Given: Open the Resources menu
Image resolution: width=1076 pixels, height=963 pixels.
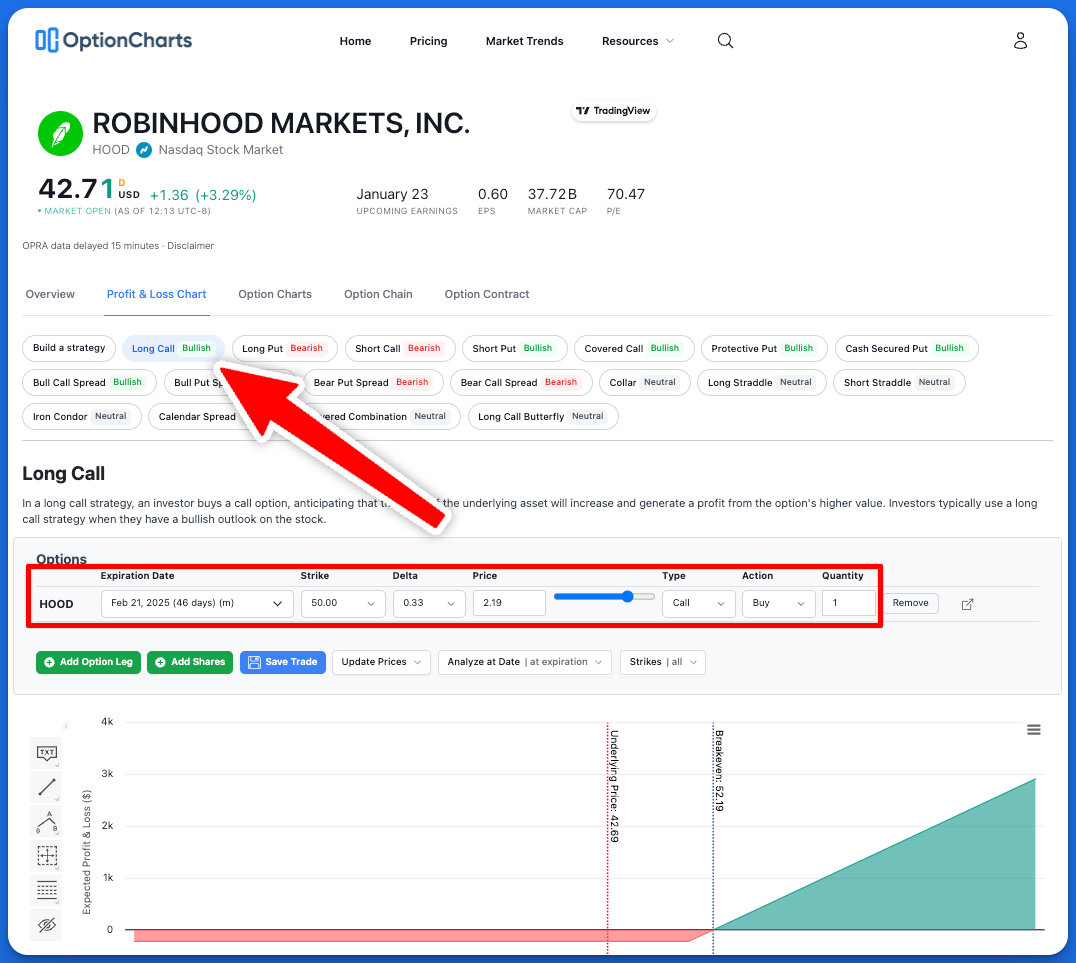Looking at the screenshot, I should (637, 41).
